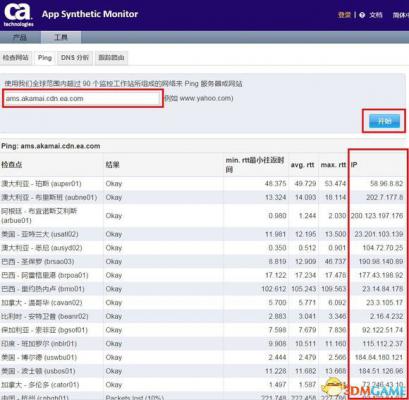Open the Traceroute tab
Viewport: 409px width, 400px height.
point(111,58)
